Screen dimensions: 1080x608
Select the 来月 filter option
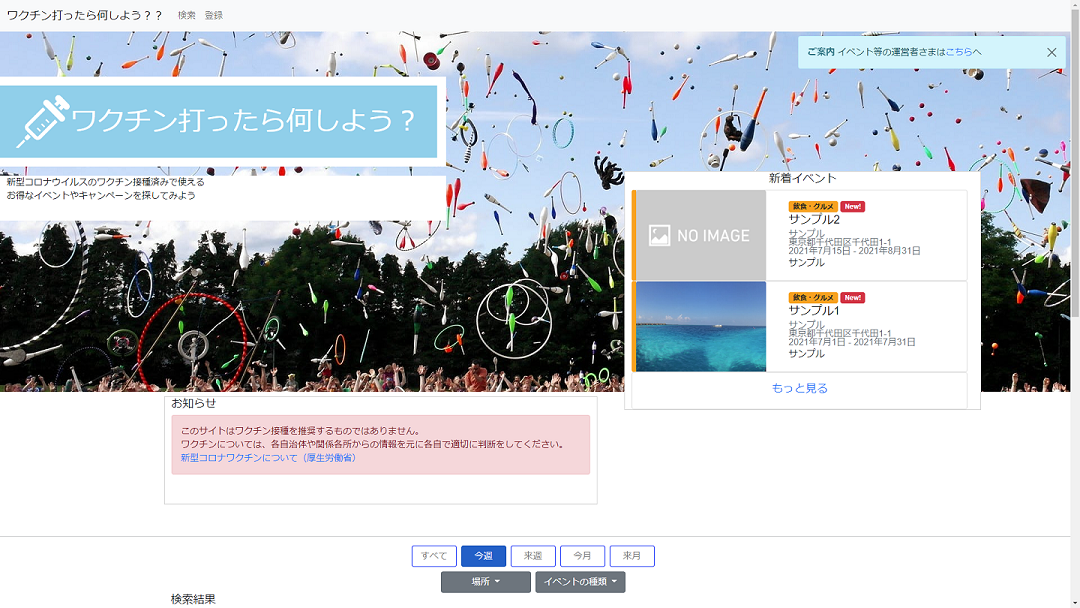(632, 556)
